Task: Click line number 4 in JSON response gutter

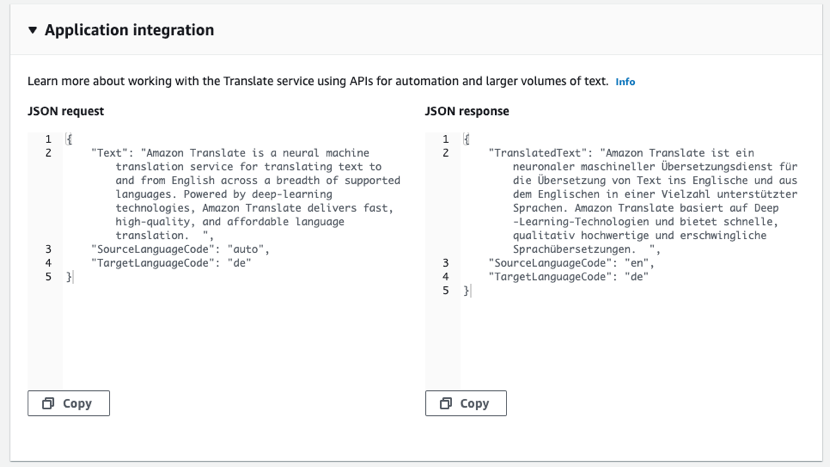Action: [446, 277]
